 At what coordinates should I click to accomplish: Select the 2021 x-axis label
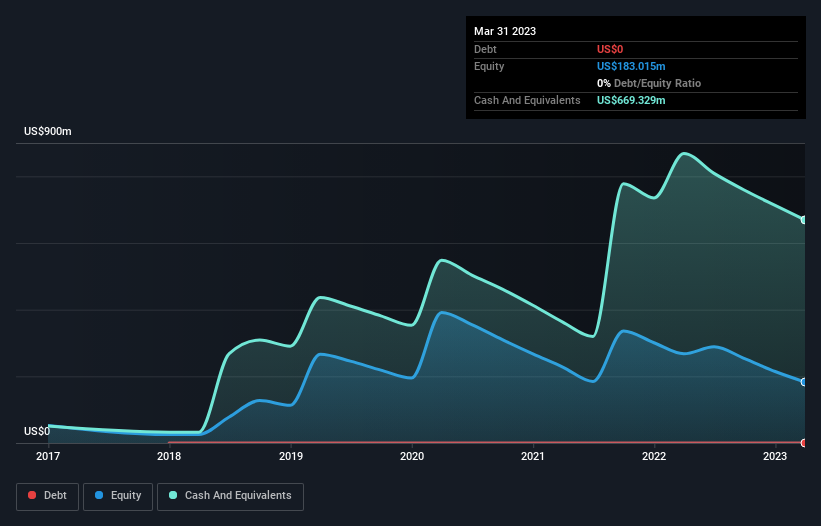click(533, 456)
